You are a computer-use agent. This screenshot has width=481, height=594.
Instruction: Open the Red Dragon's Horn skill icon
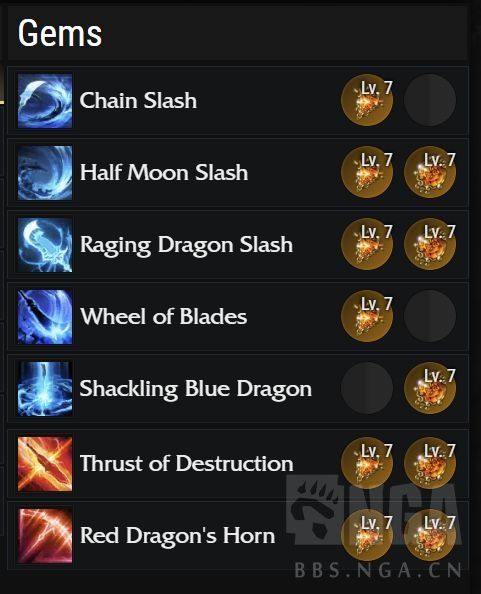point(45,536)
